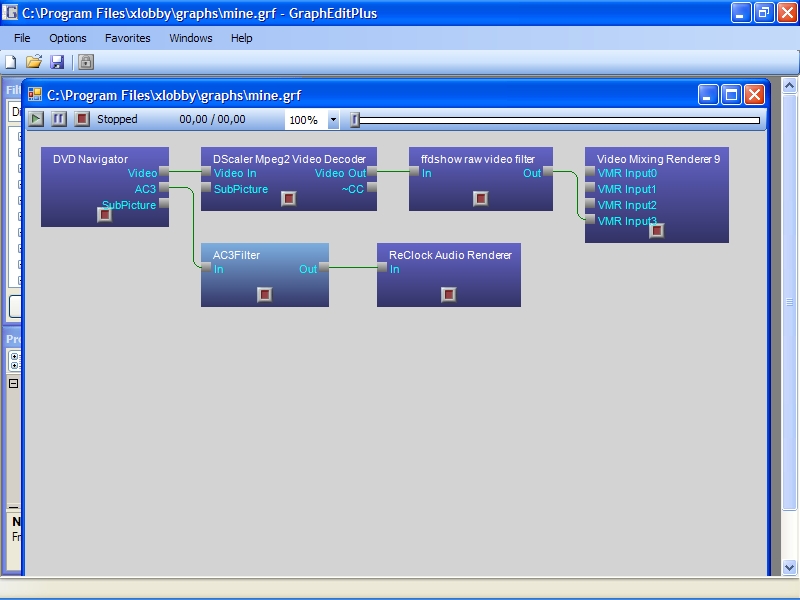
Task: Click DVD Navigator red state indicator
Action: click(105, 215)
